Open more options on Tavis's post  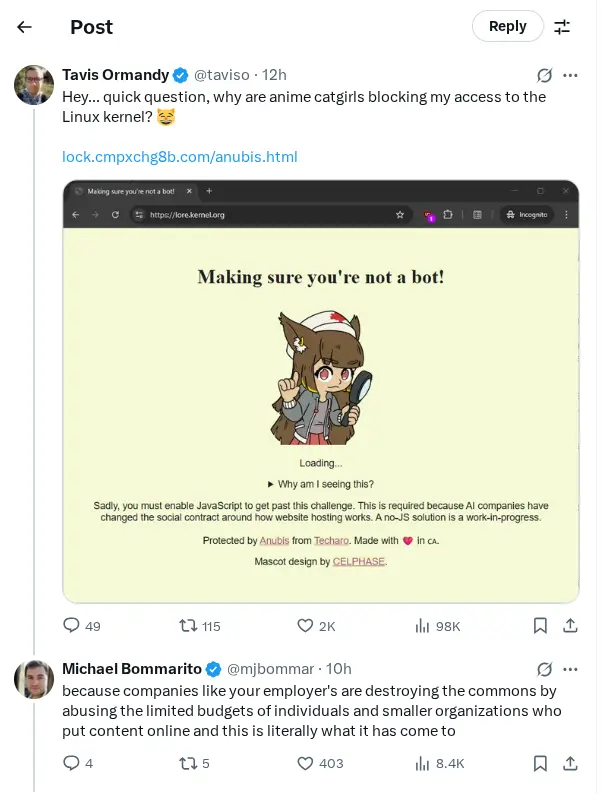tap(570, 75)
